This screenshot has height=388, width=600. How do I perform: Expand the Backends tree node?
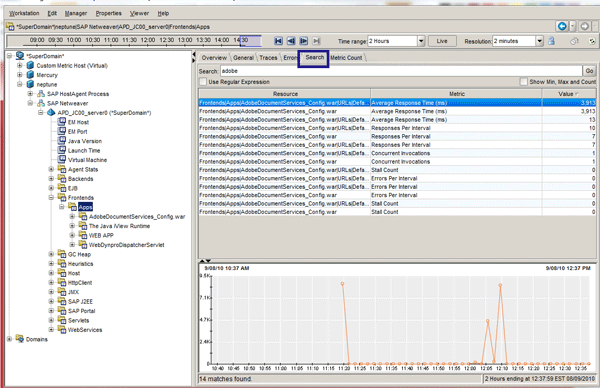(51, 179)
